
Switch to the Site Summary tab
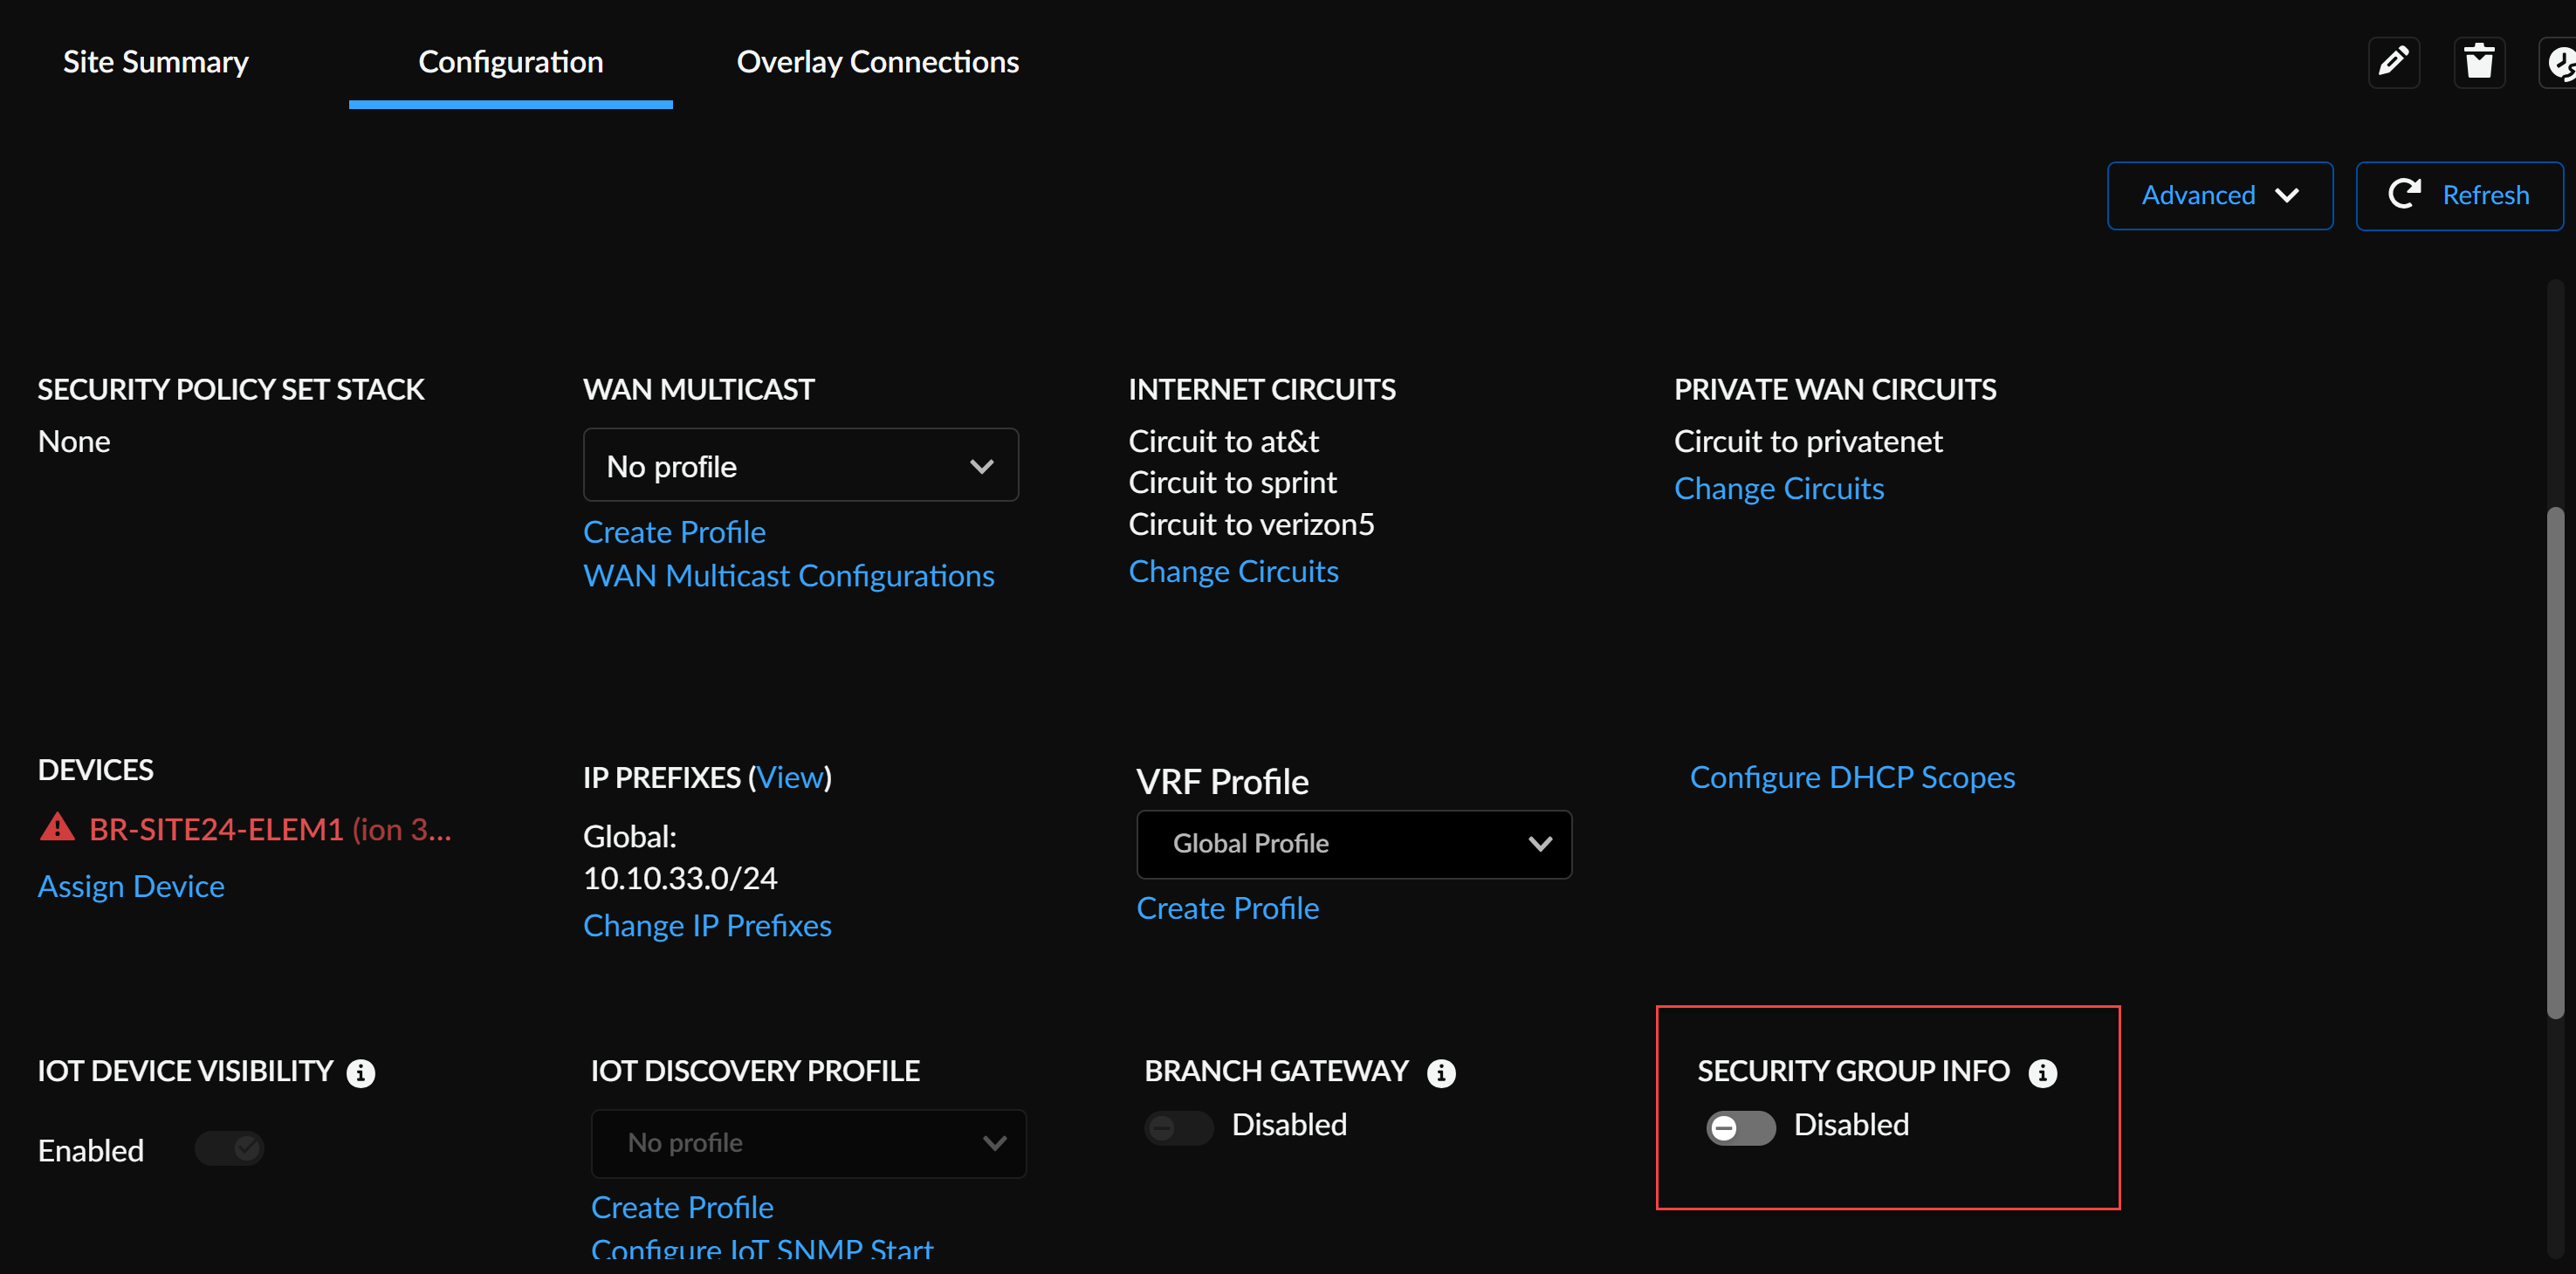point(155,62)
